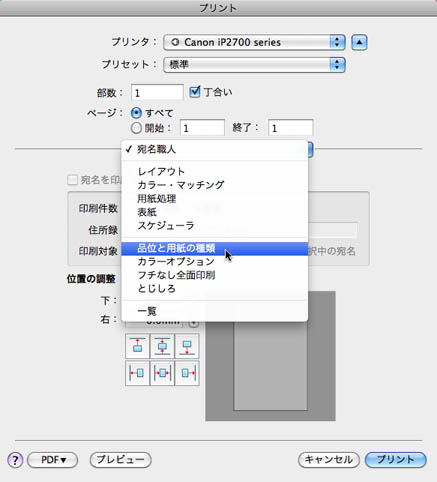Open the PDF dropdown button
This screenshot has width=437, height=482.
pyautogui.click(x=53, y=460)
